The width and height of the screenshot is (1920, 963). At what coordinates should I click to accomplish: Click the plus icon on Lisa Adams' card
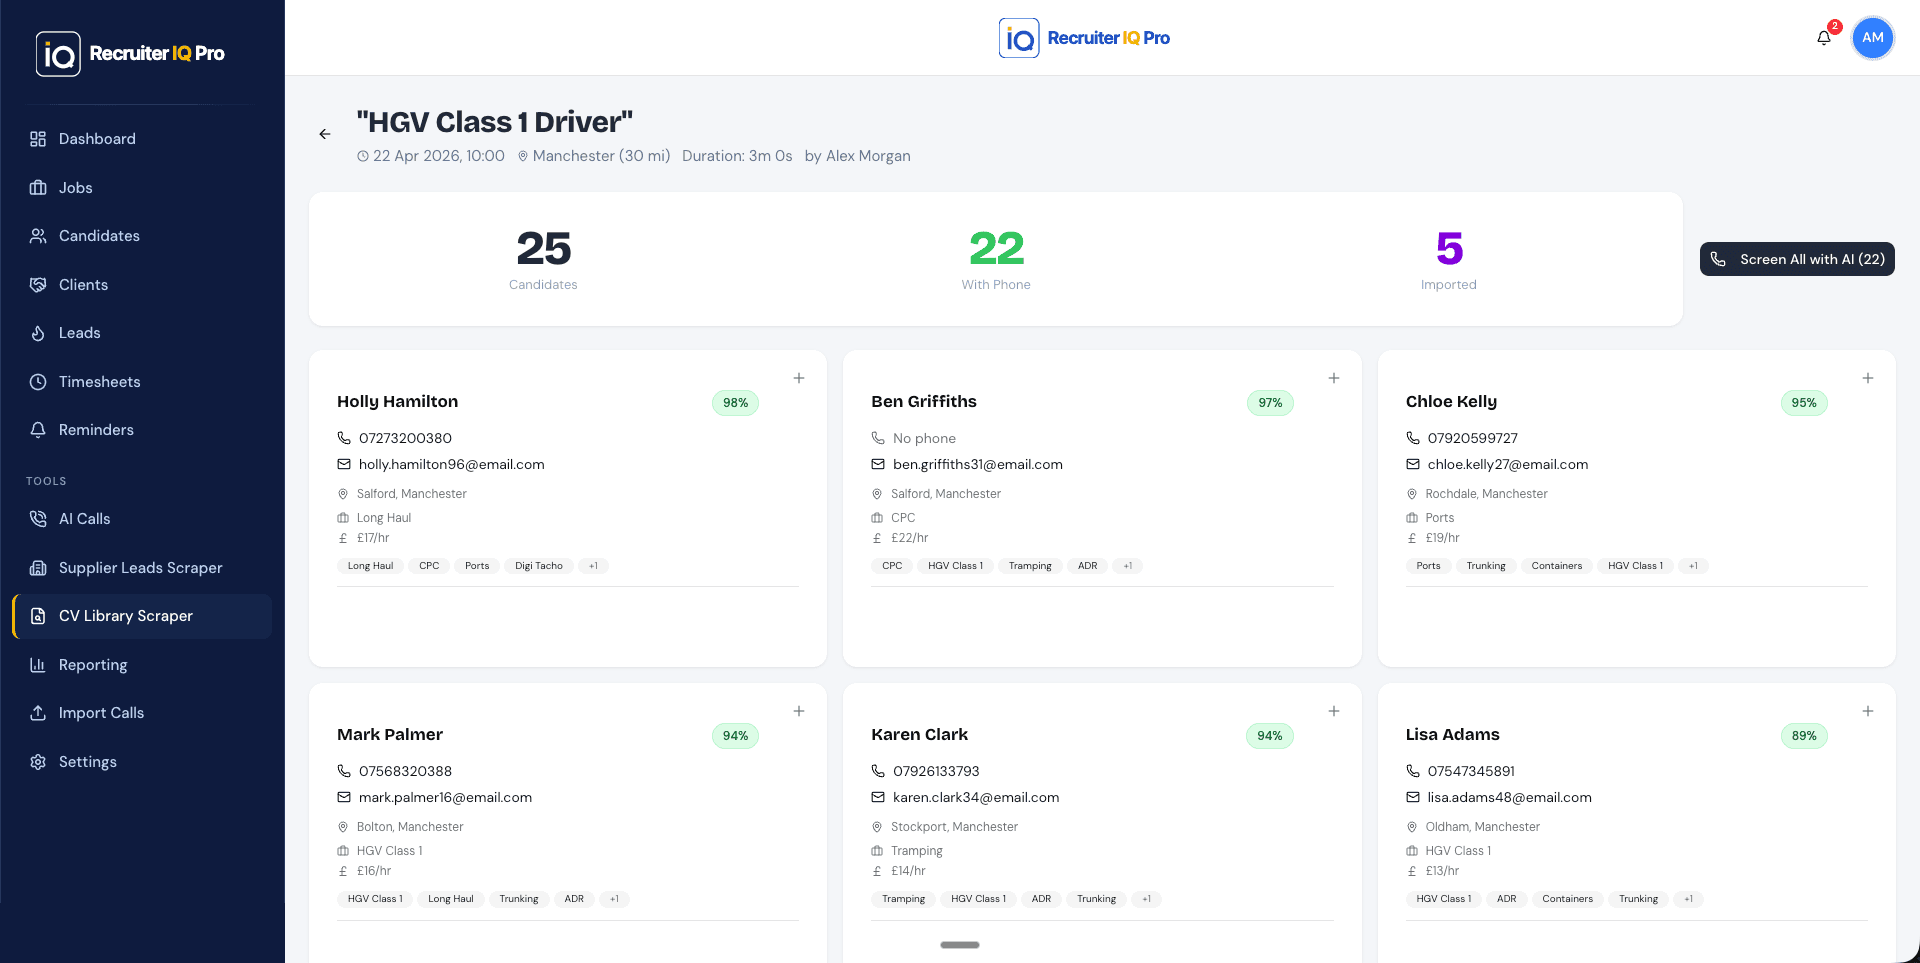click(1868, 711)
